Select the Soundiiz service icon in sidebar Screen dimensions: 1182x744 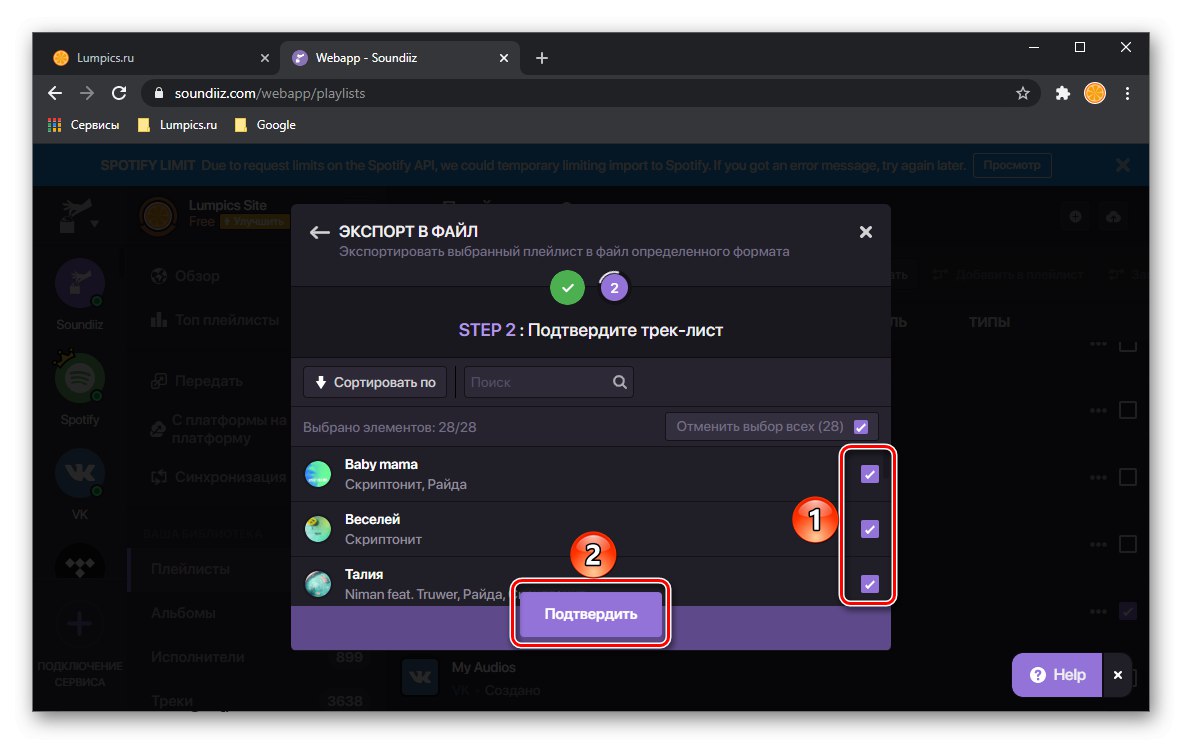point(79,283)
